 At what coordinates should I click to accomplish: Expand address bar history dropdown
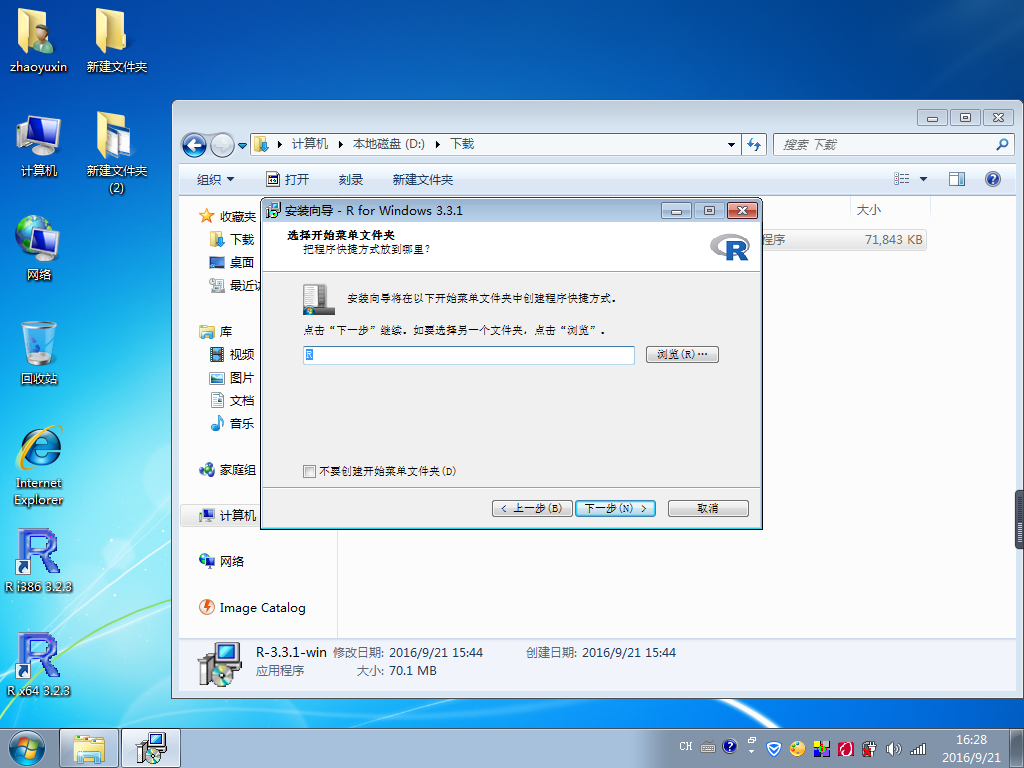pyautogui.click(x=731, y=145)
